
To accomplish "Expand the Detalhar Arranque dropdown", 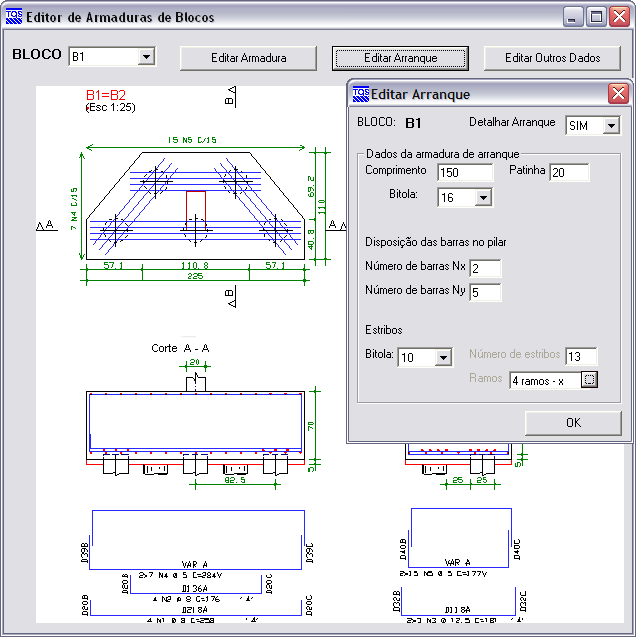I will [x=611, y=126].
